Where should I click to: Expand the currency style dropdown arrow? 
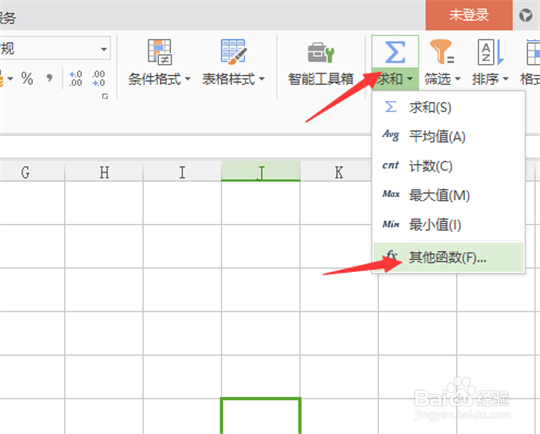[10, 79]
